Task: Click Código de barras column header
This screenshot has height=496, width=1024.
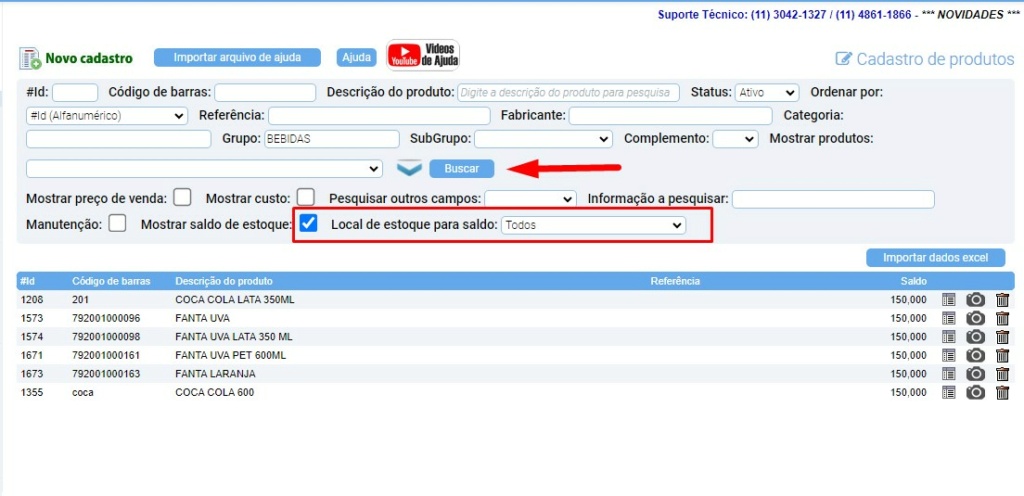Action: [111, 281]
